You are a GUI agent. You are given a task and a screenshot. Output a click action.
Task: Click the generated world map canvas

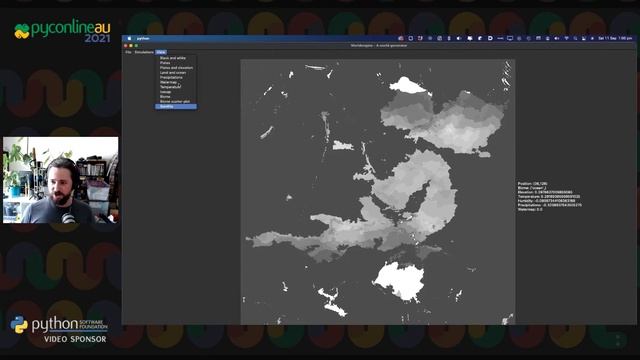[x=378, y=192]
